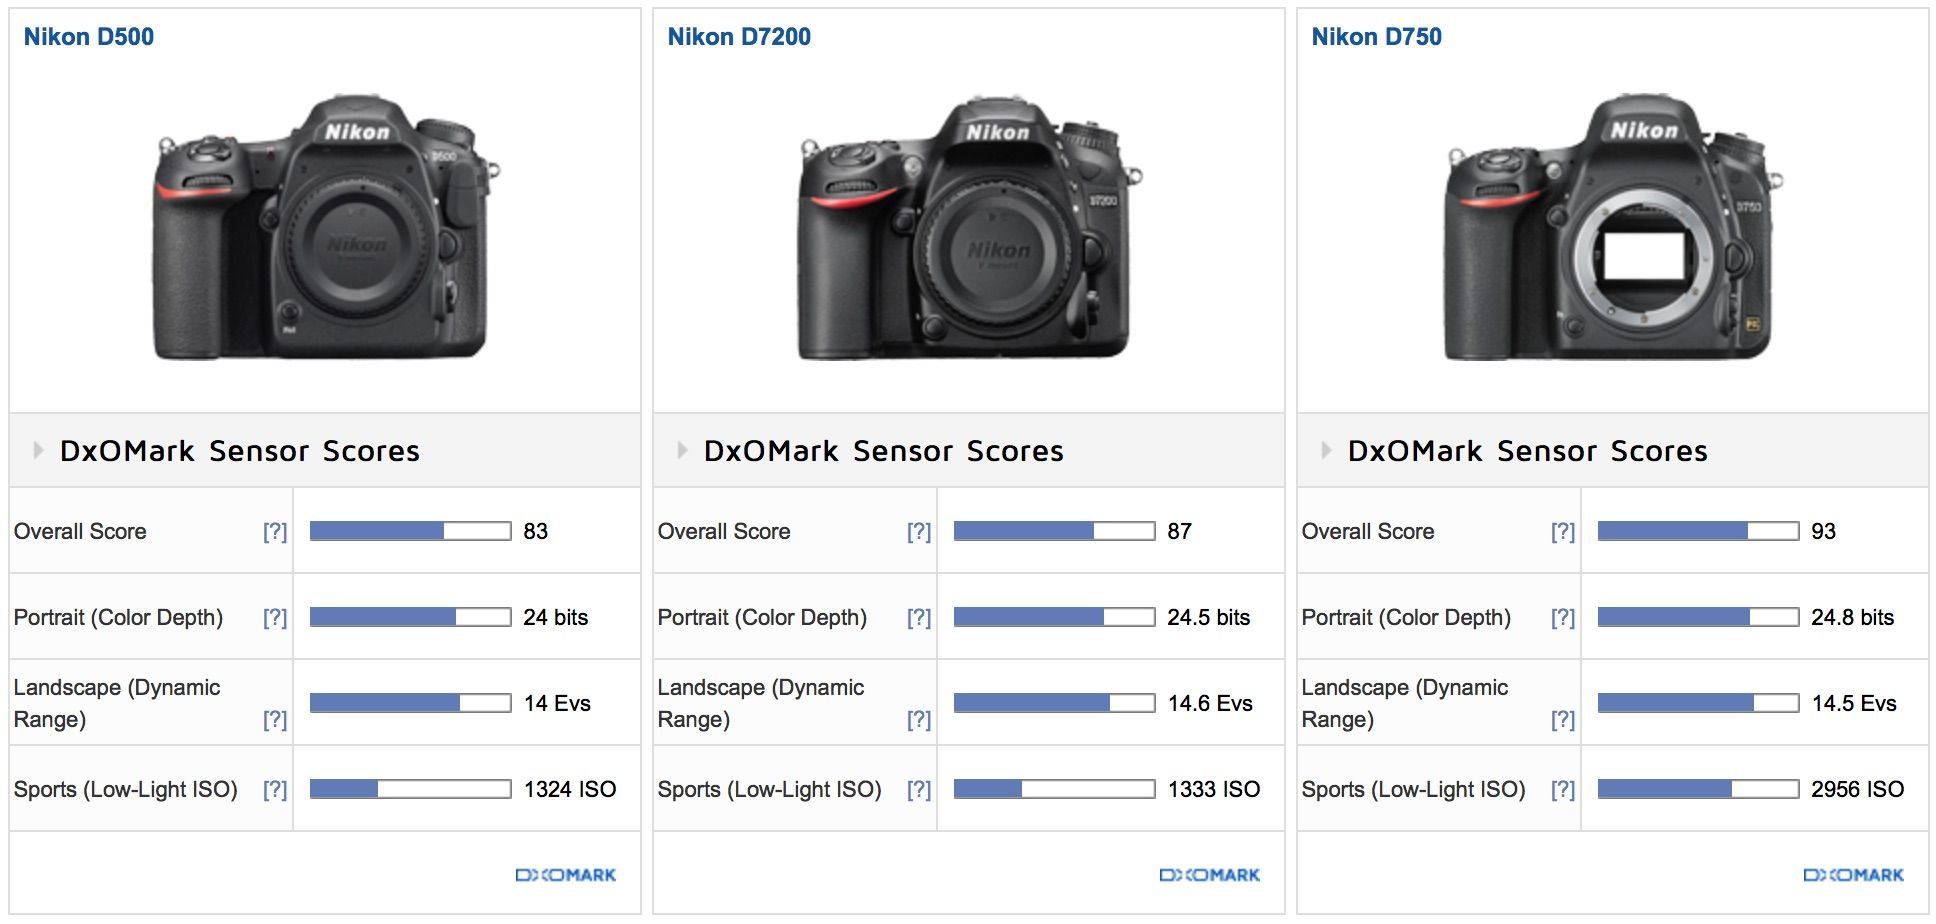Expand Nikon D750 DxOMark Sensor Scores triangle
This screenshot has height=924, width=1936.
click(1326, 450)
